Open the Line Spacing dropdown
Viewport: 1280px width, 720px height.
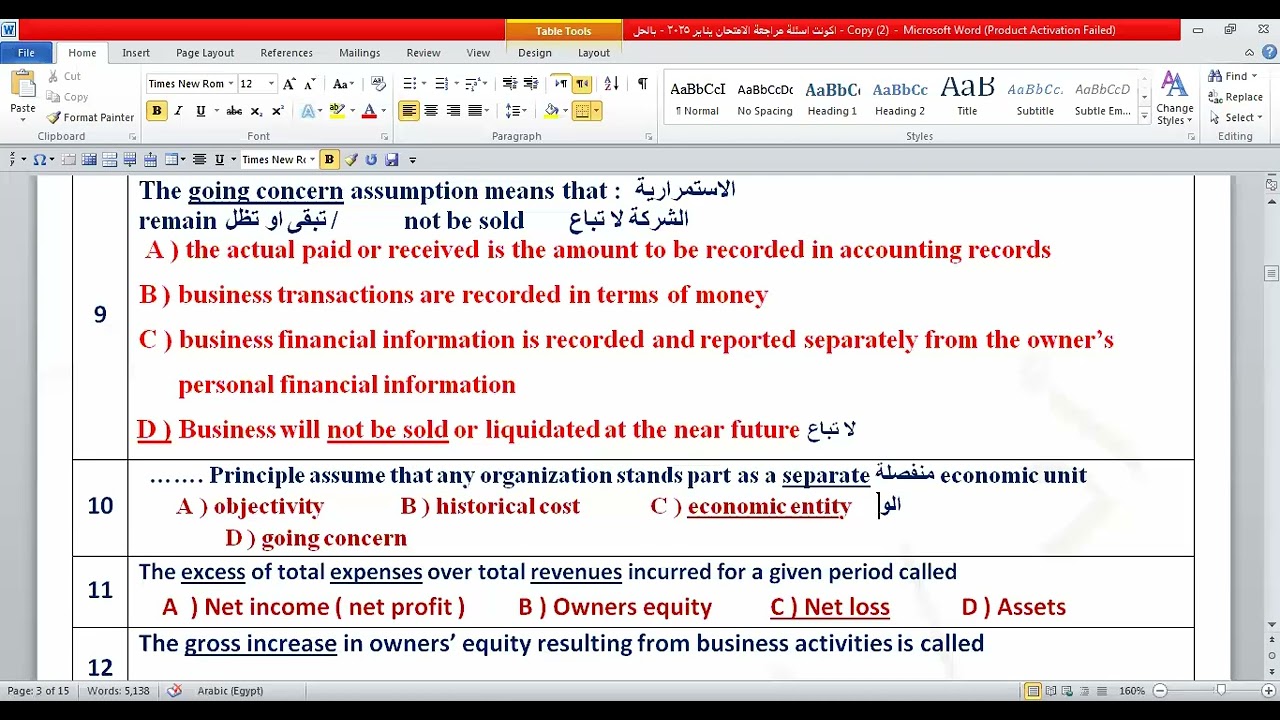(x=515, y=111)
